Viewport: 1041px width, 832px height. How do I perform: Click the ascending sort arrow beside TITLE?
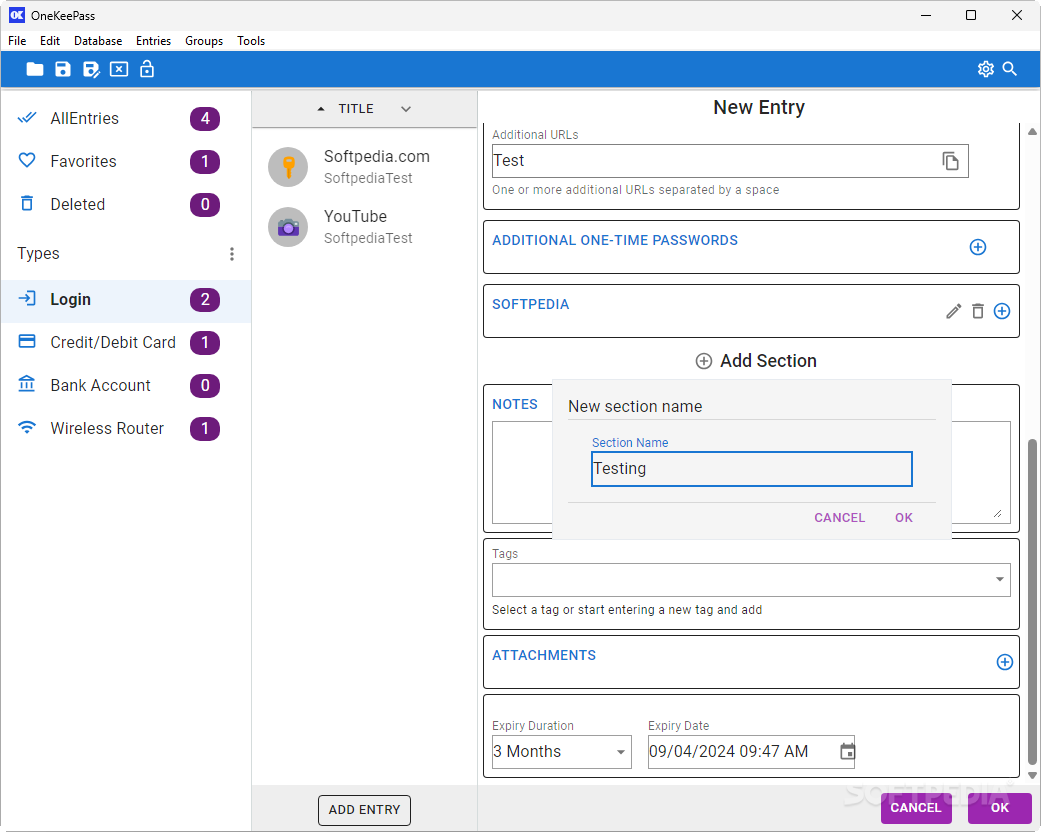[x=321, y=109]
